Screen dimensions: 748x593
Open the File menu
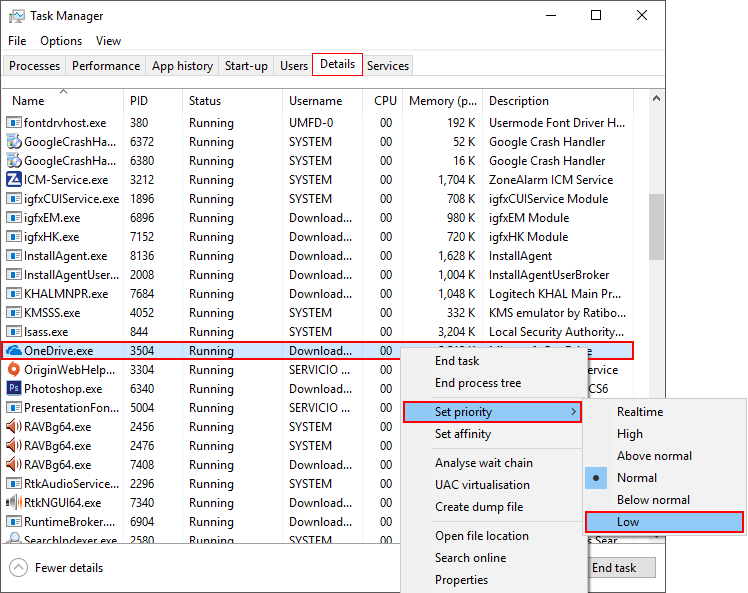[x=17, y=41]
